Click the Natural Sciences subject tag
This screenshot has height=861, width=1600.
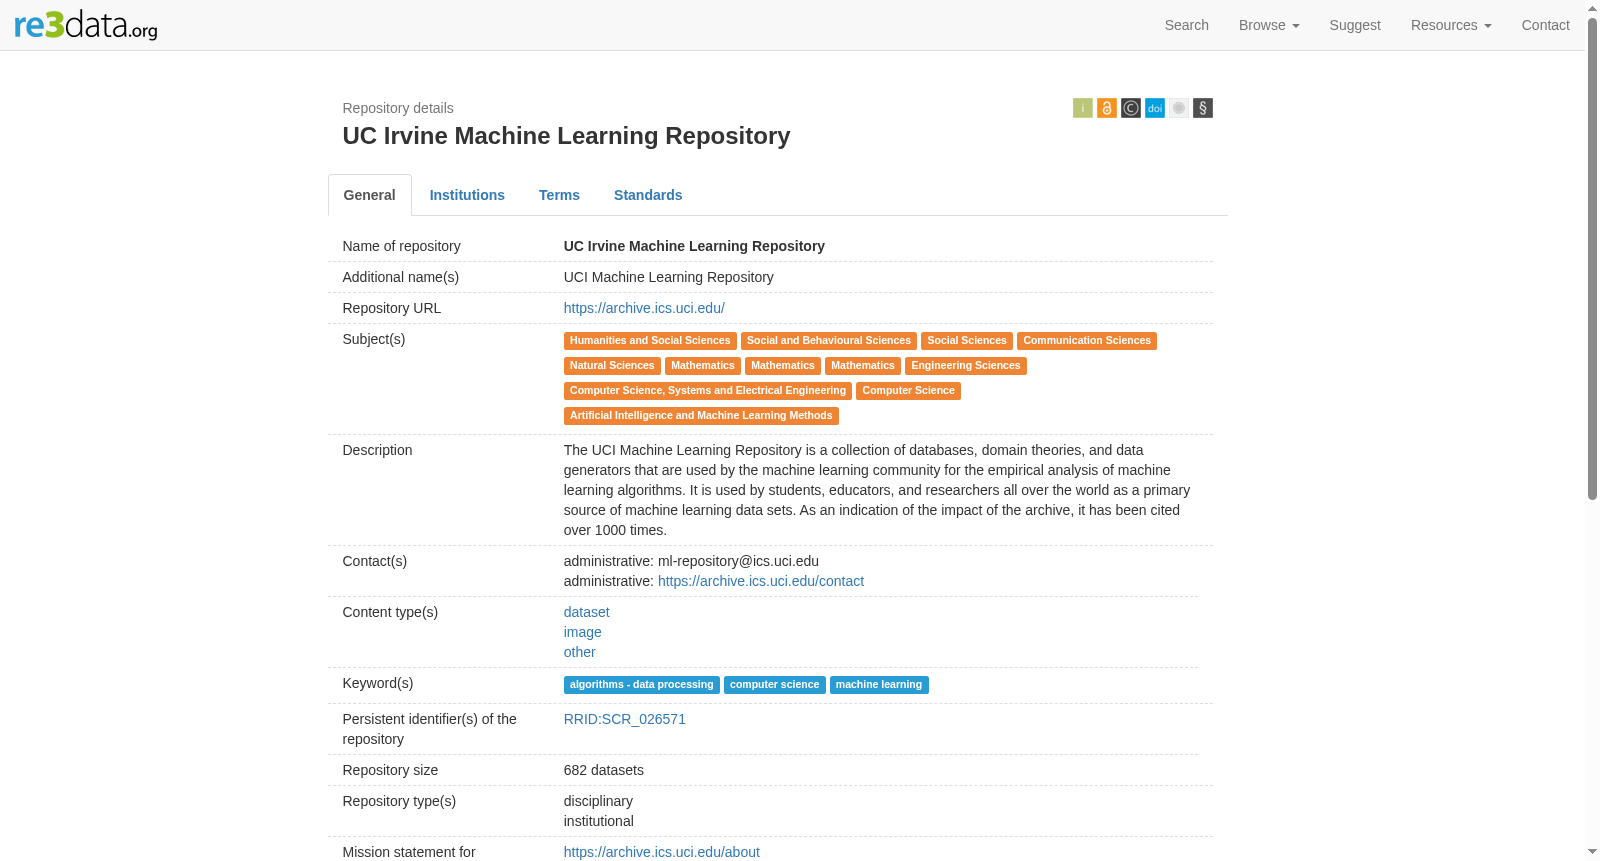612,366
